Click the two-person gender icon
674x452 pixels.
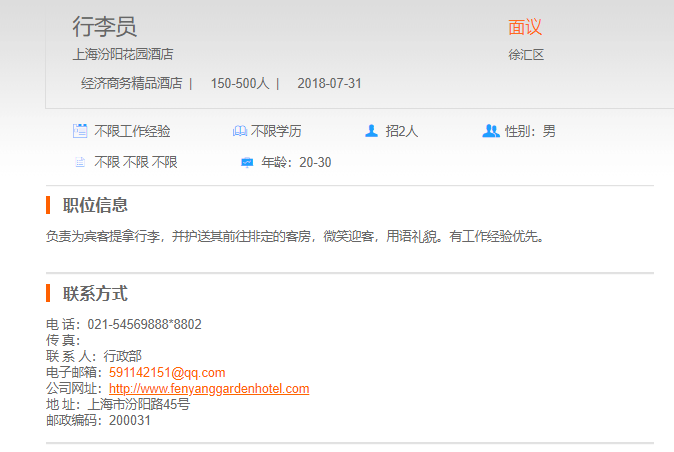(x=490, y=131)
